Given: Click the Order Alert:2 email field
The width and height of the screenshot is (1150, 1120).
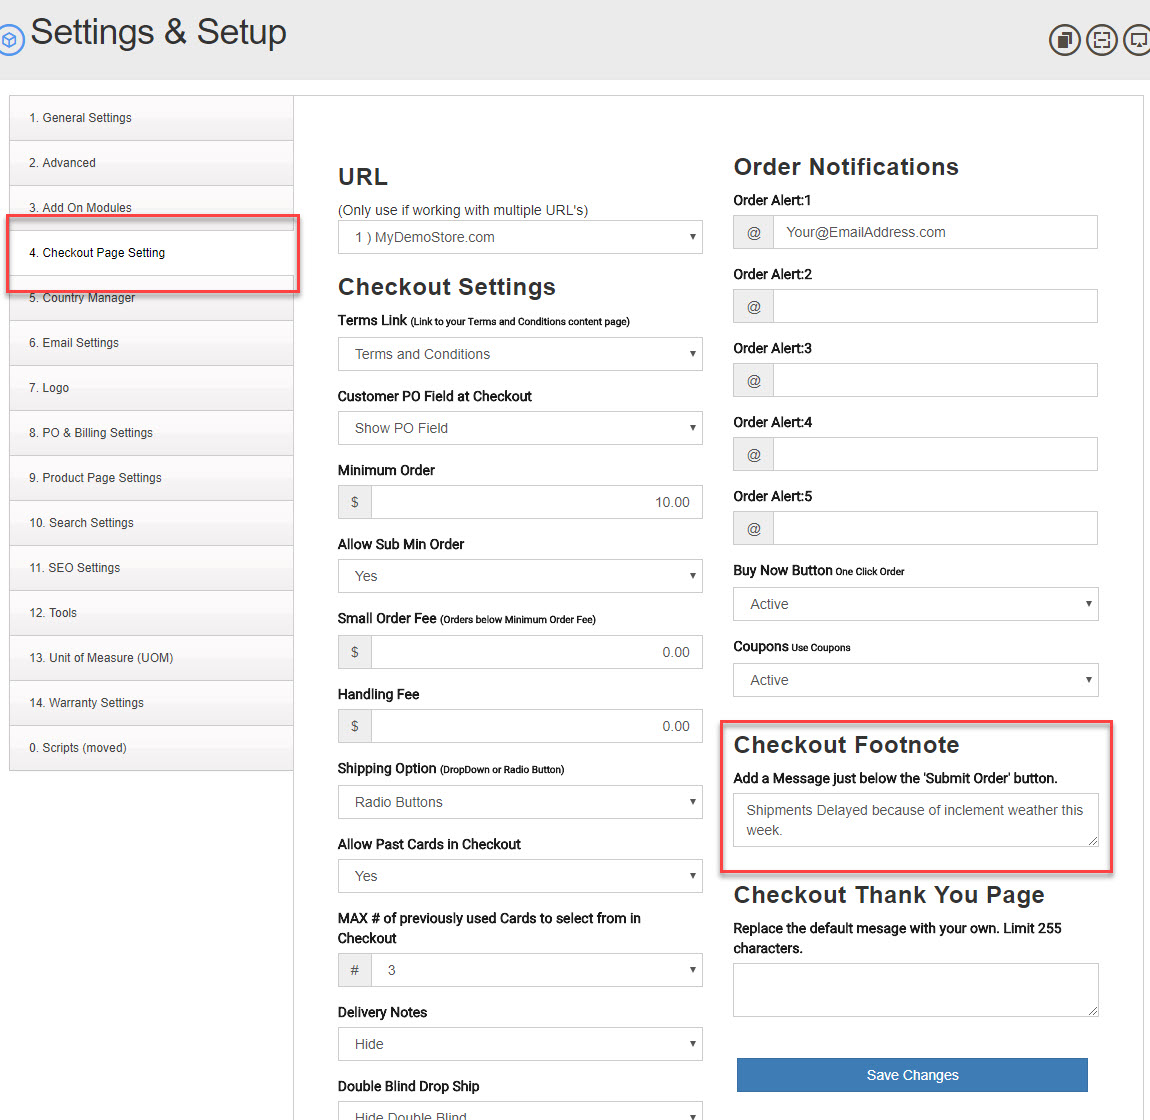Looking at the screenshot, I should click(934, 306).
